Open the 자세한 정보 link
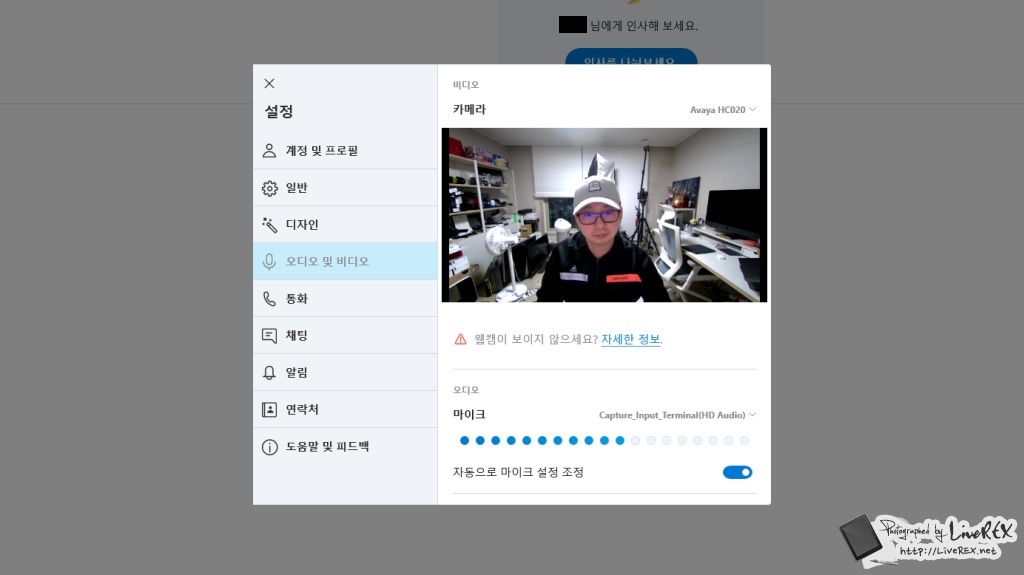The height and width of the screenshot is (575, 1024). [630, 339]
